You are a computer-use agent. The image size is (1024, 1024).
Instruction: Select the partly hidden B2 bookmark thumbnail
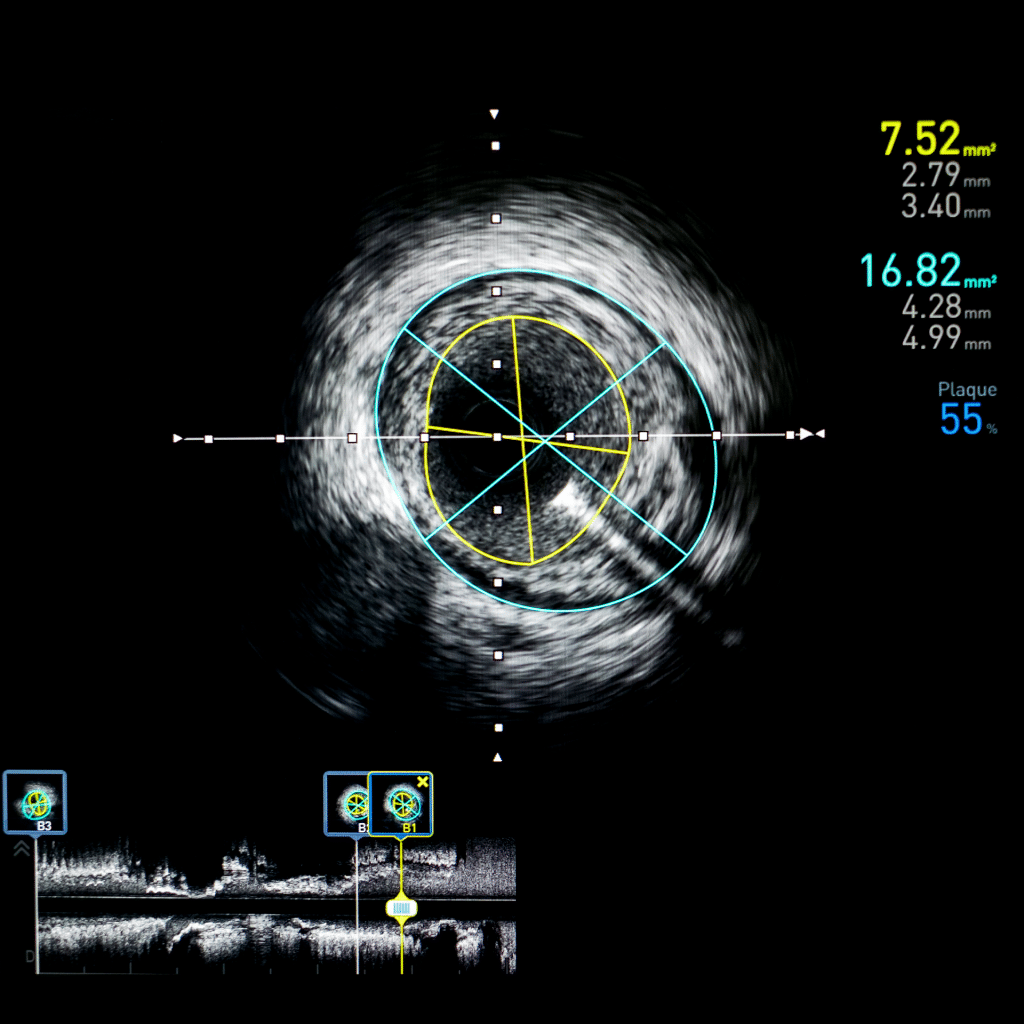tap(346, 804)
